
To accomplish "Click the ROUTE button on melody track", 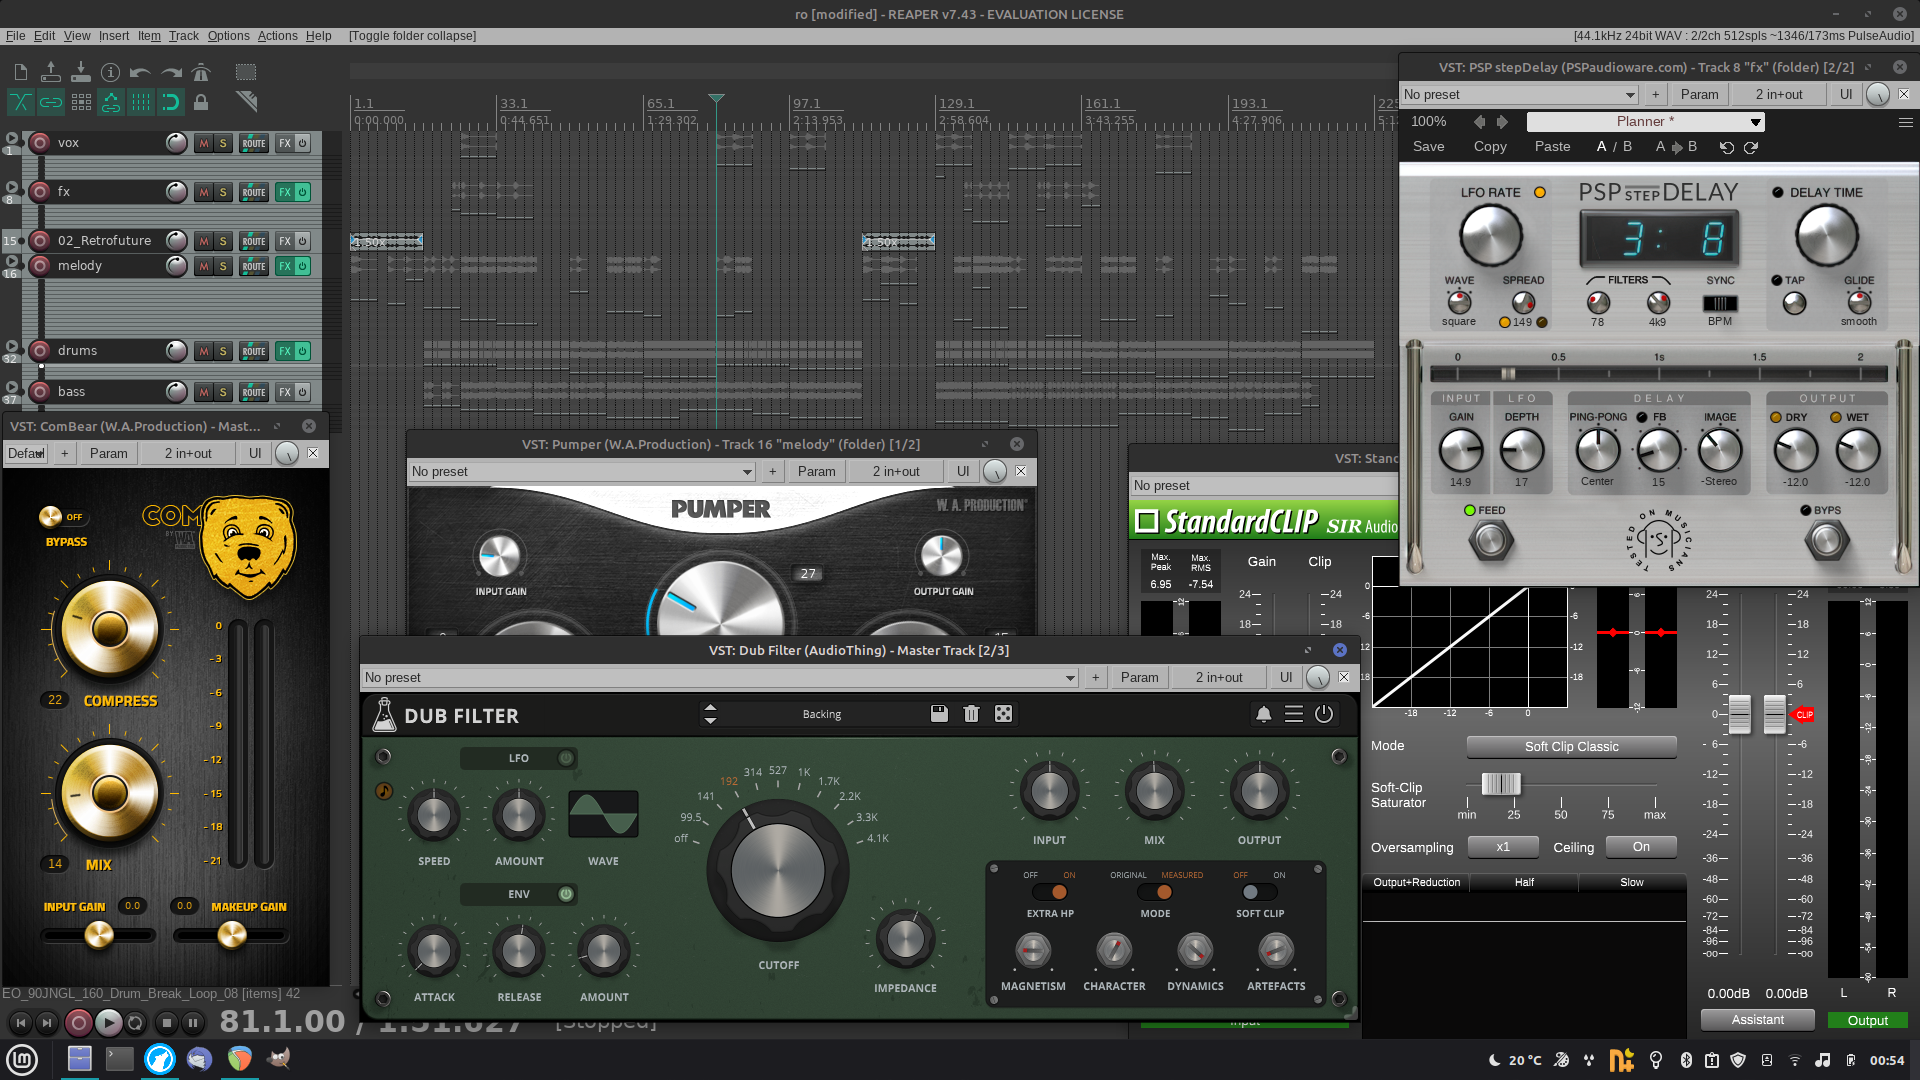I will (x=254, y=267).
